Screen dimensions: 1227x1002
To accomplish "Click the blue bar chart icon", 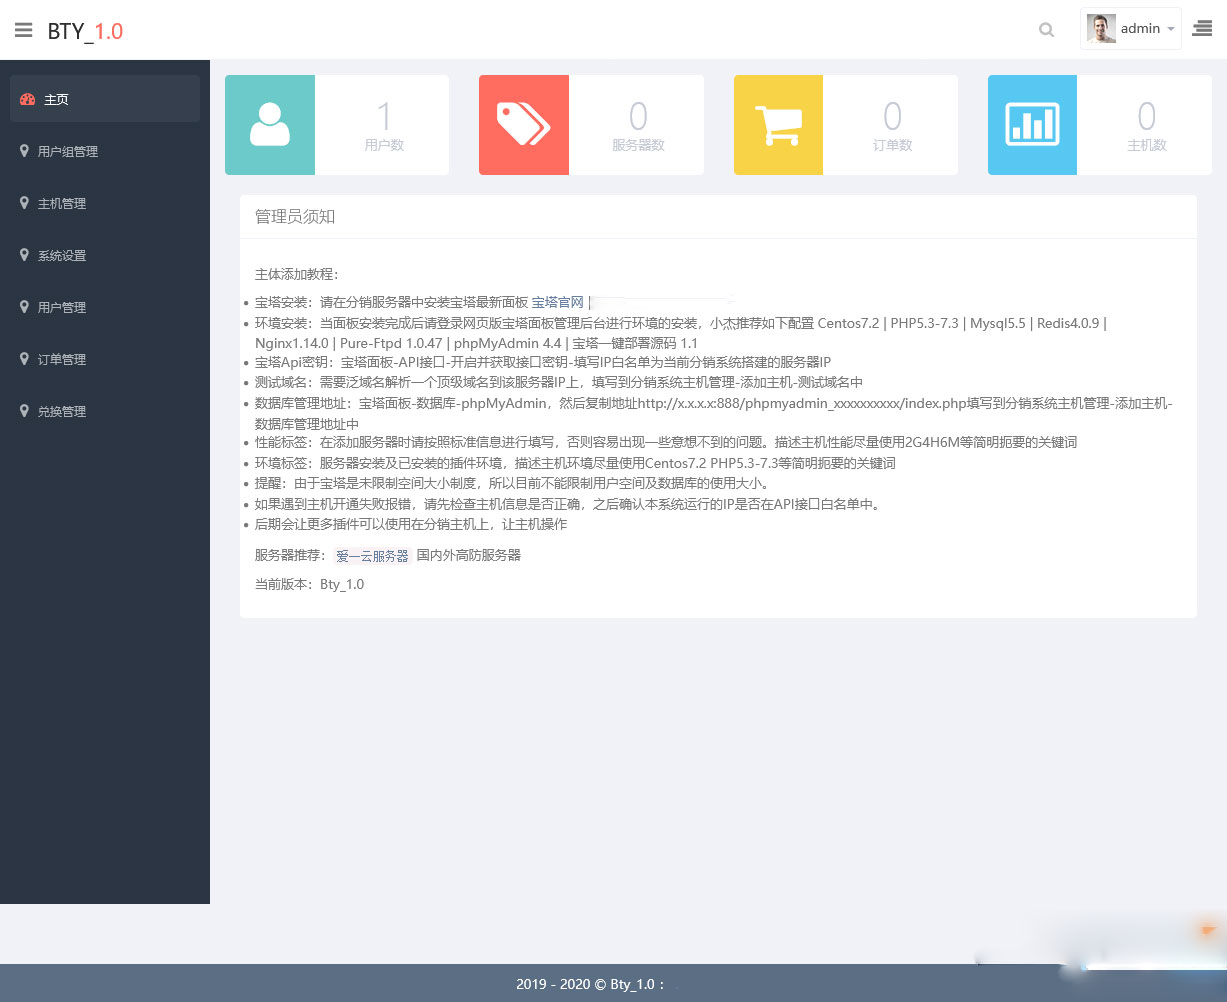I will [1032, 125].
